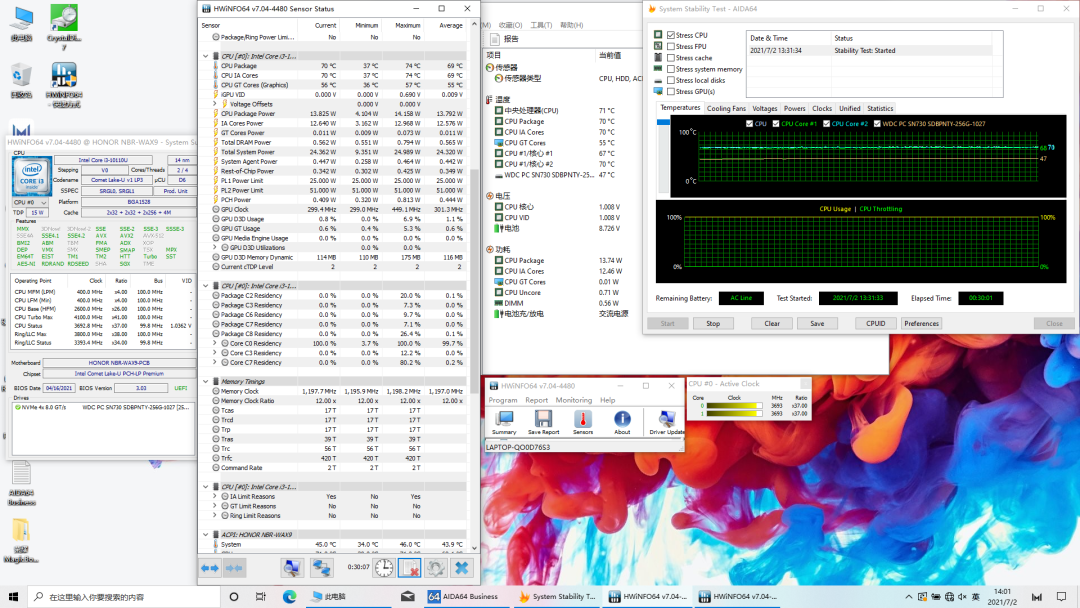This screenshot has height=608, width=1080.
Task: Switch to the Cooling Fans tab
Action: click(726, 108)
